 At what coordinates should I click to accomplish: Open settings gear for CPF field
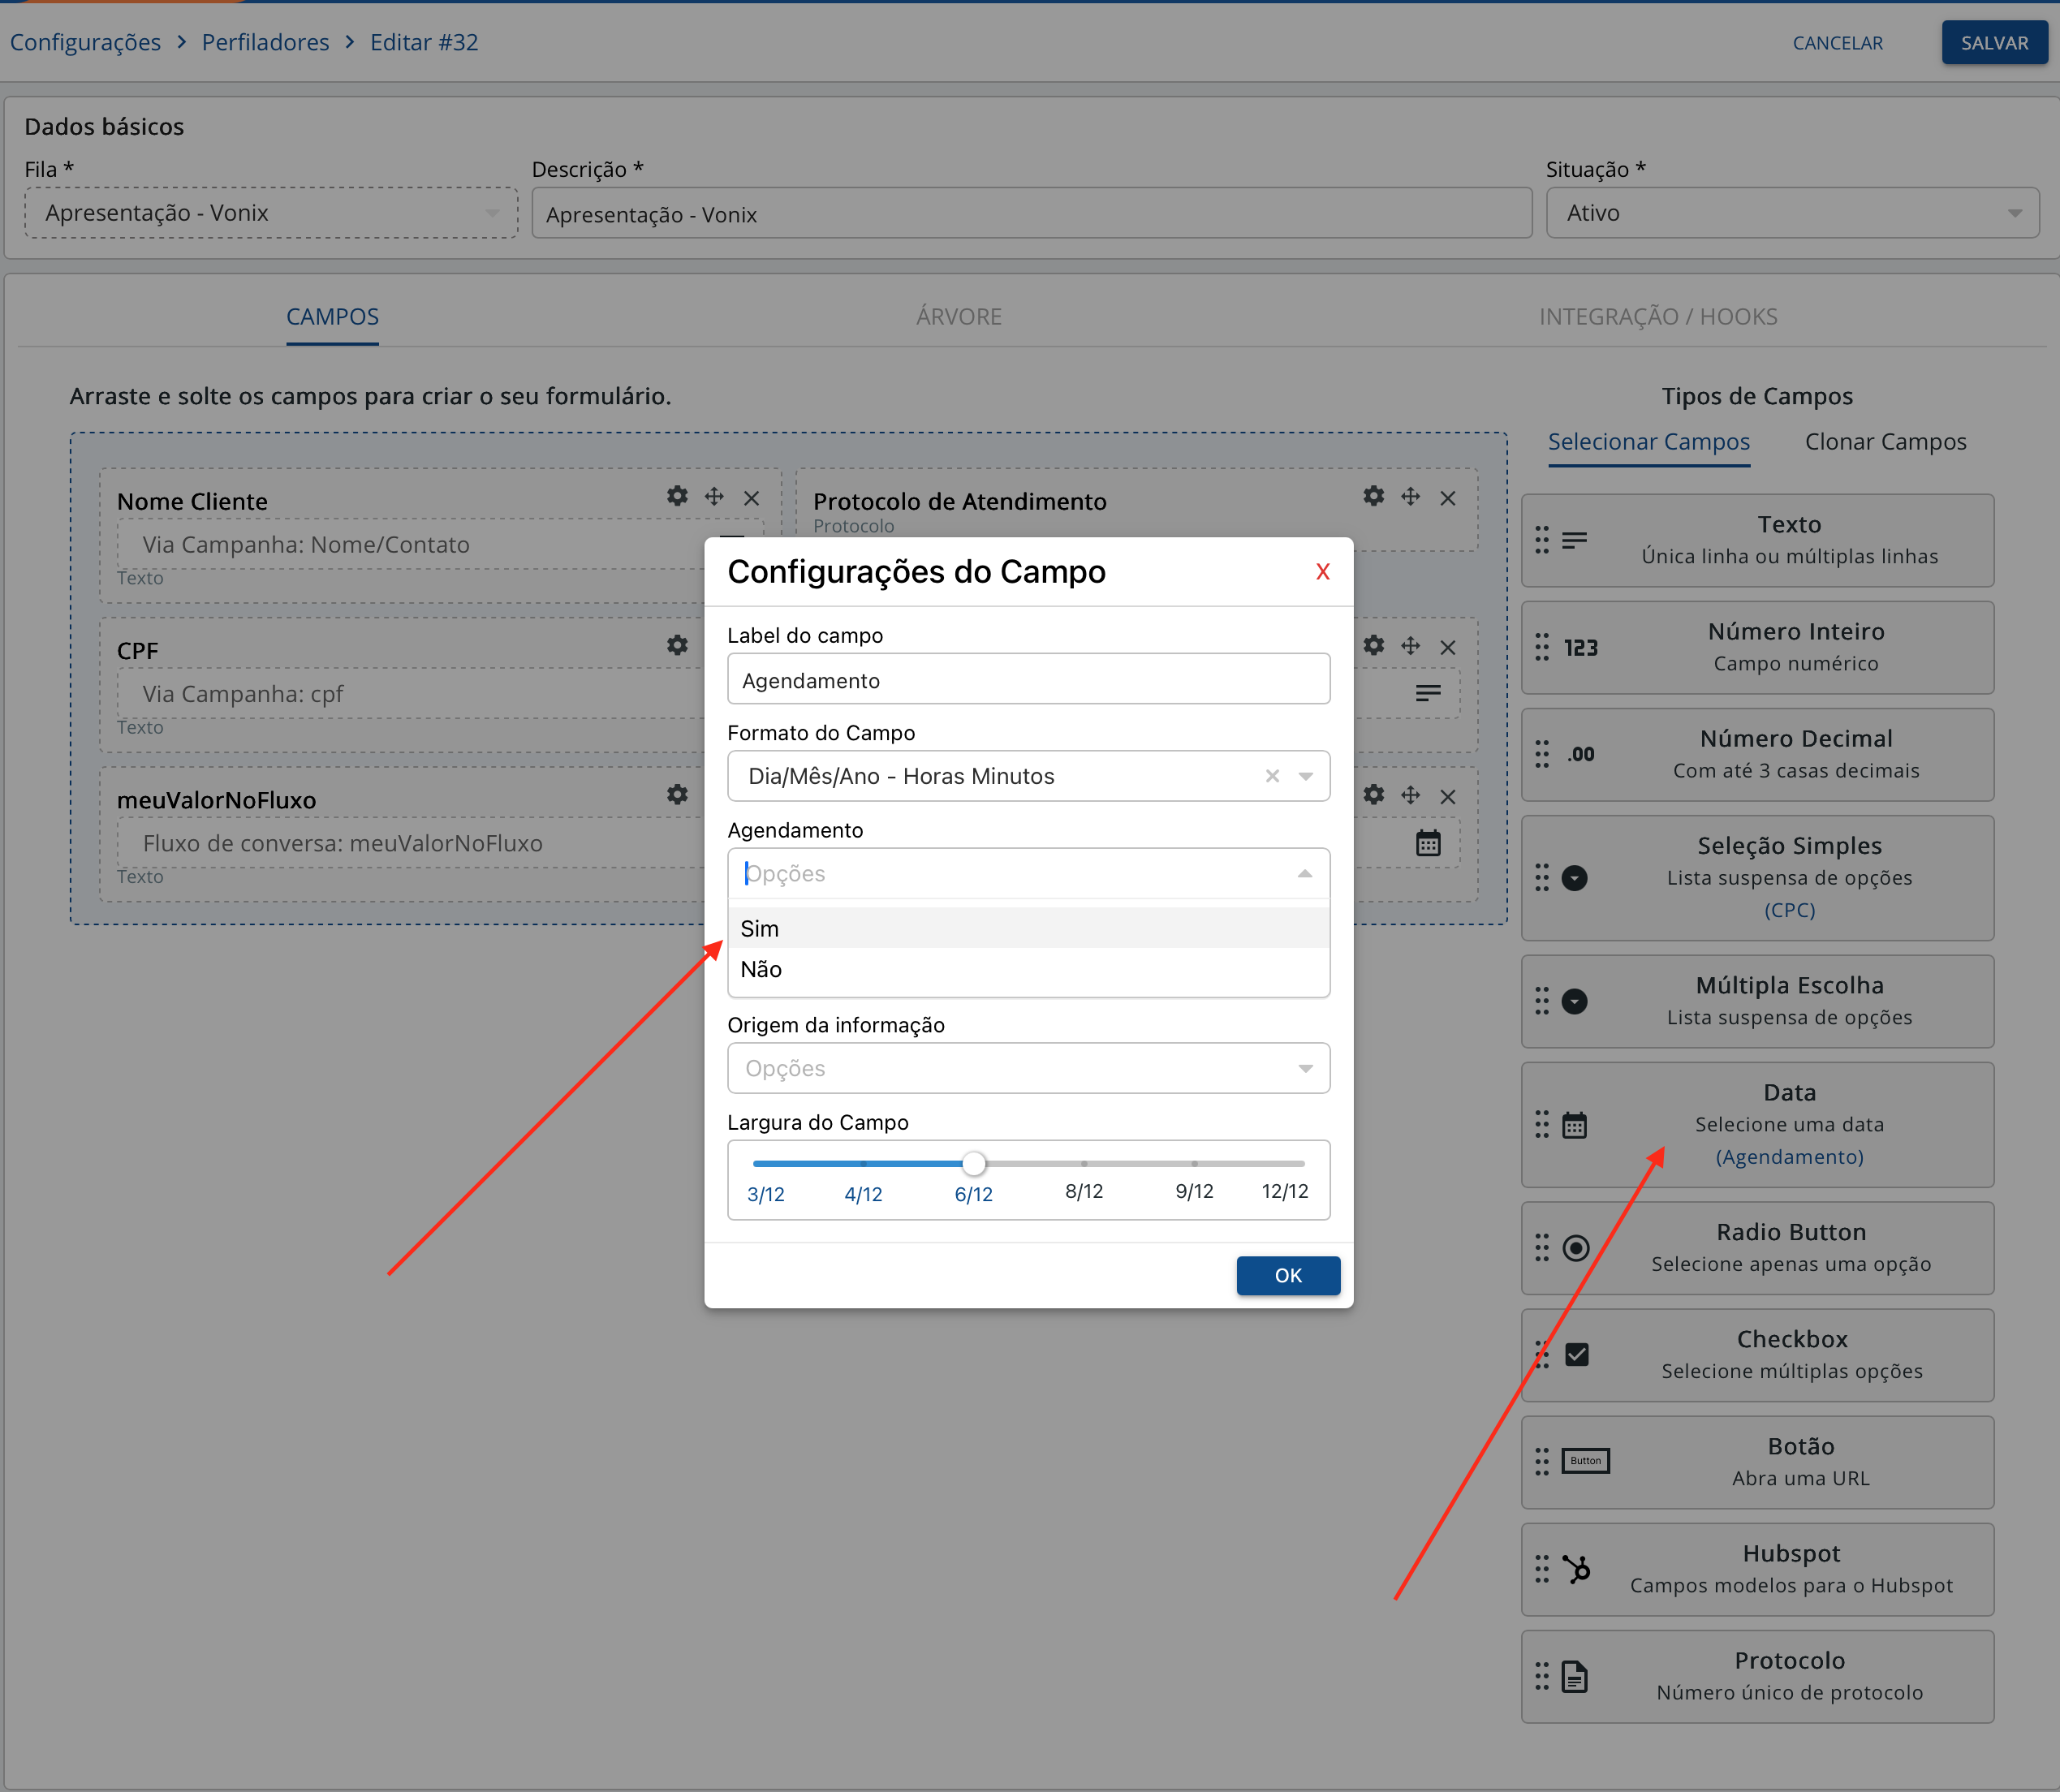[677, 645]
